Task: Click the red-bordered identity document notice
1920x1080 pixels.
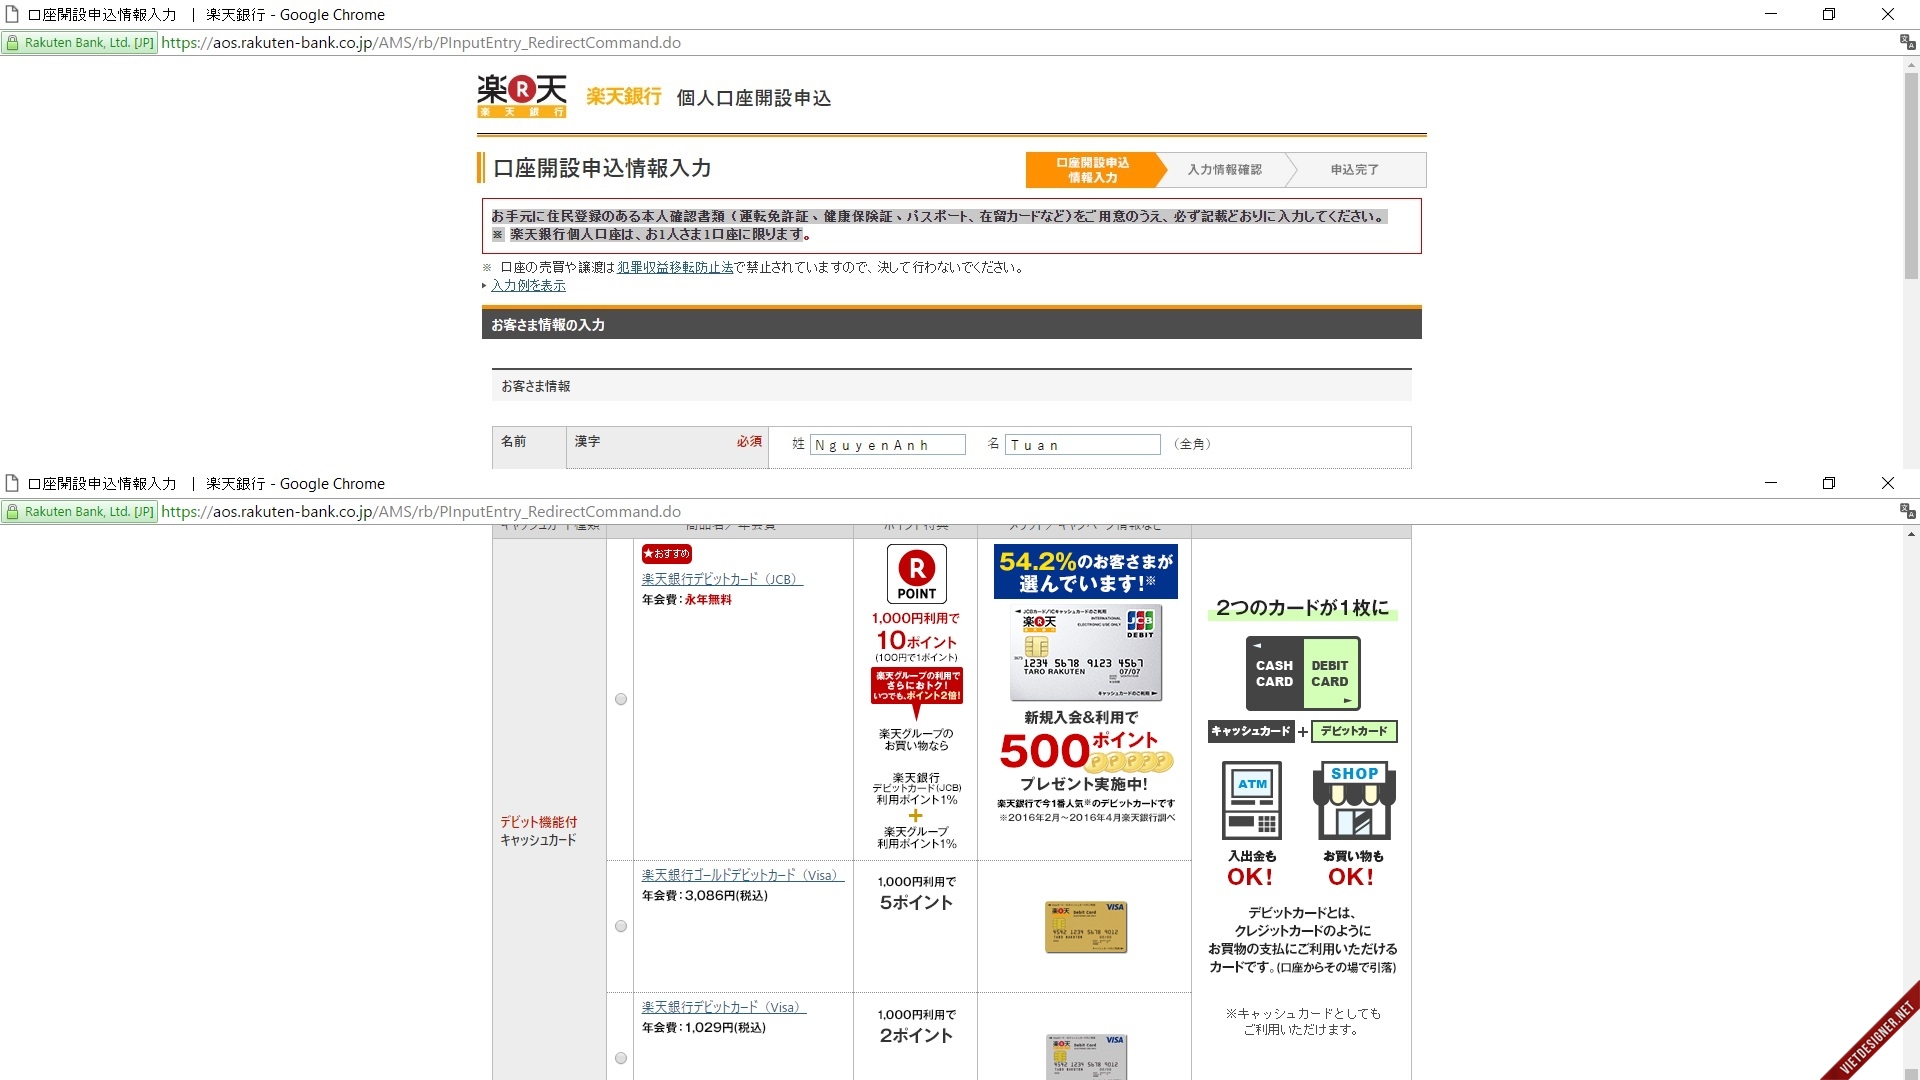Action: tap(951, 225)
